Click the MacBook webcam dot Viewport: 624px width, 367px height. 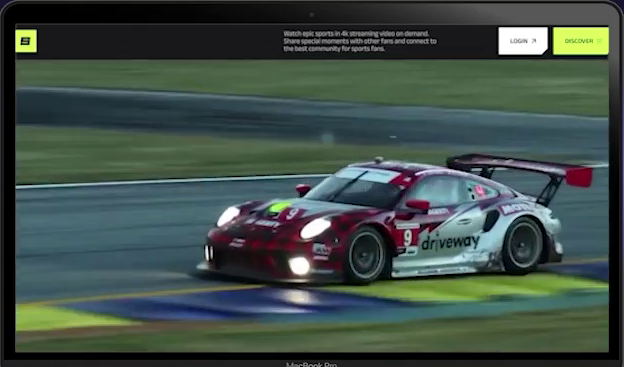tap(312, 15)
